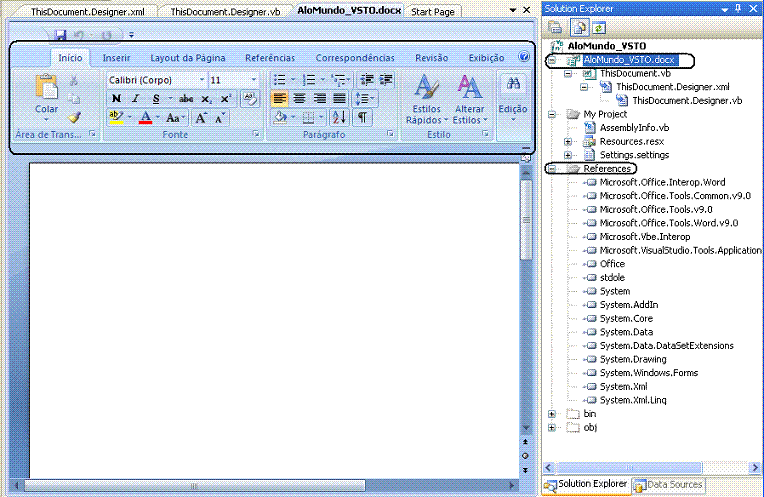Toggle strikethrough abc formatting
Viewport: 764px width, 497px height.
pos(186,98)
